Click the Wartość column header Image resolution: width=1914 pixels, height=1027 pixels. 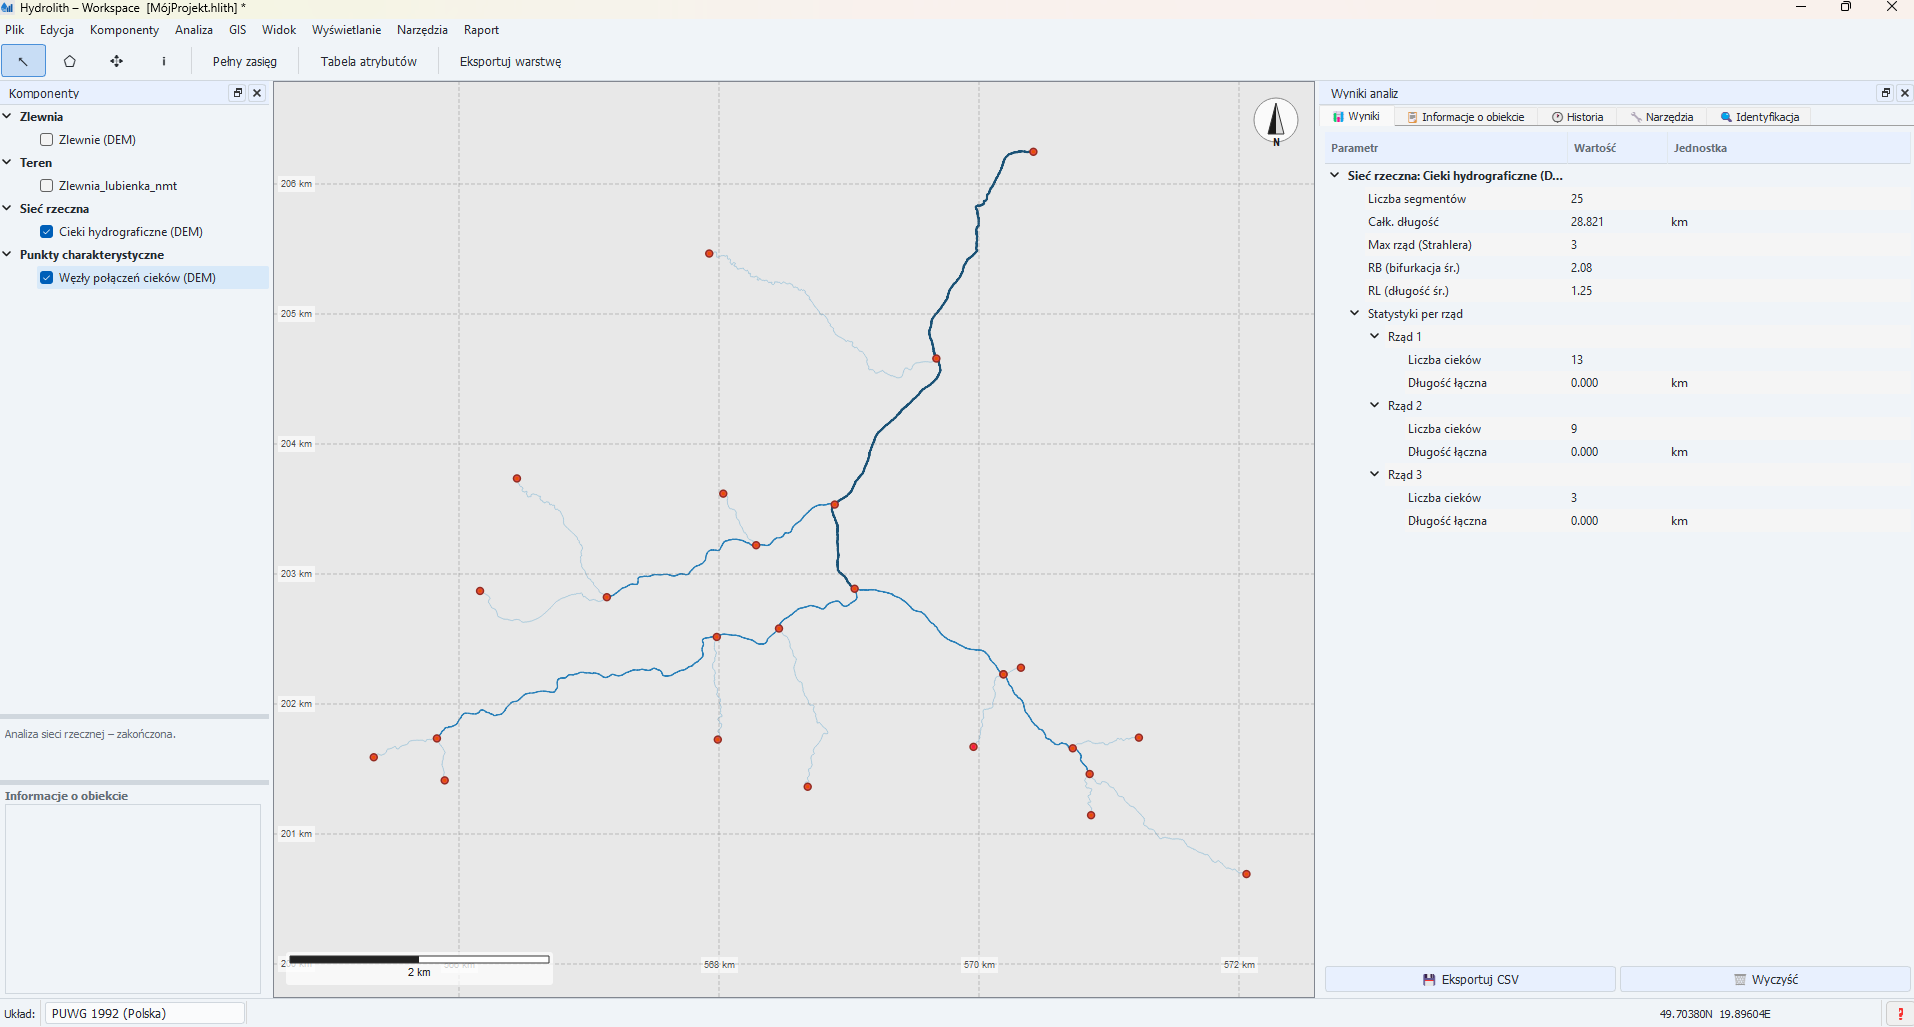pos(1617,148)
